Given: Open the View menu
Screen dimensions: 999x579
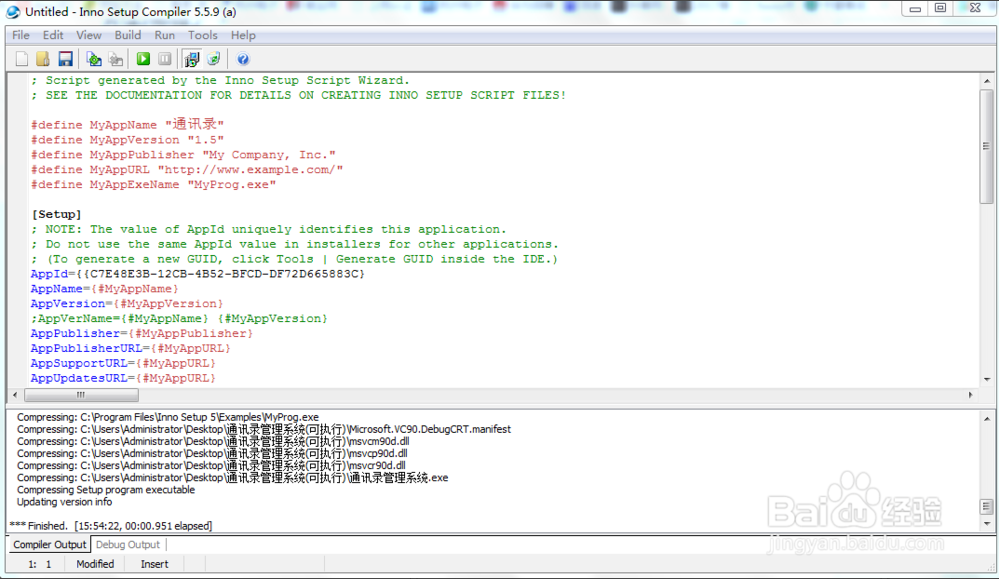Looking at the screenshot, I should coord(89,35).
